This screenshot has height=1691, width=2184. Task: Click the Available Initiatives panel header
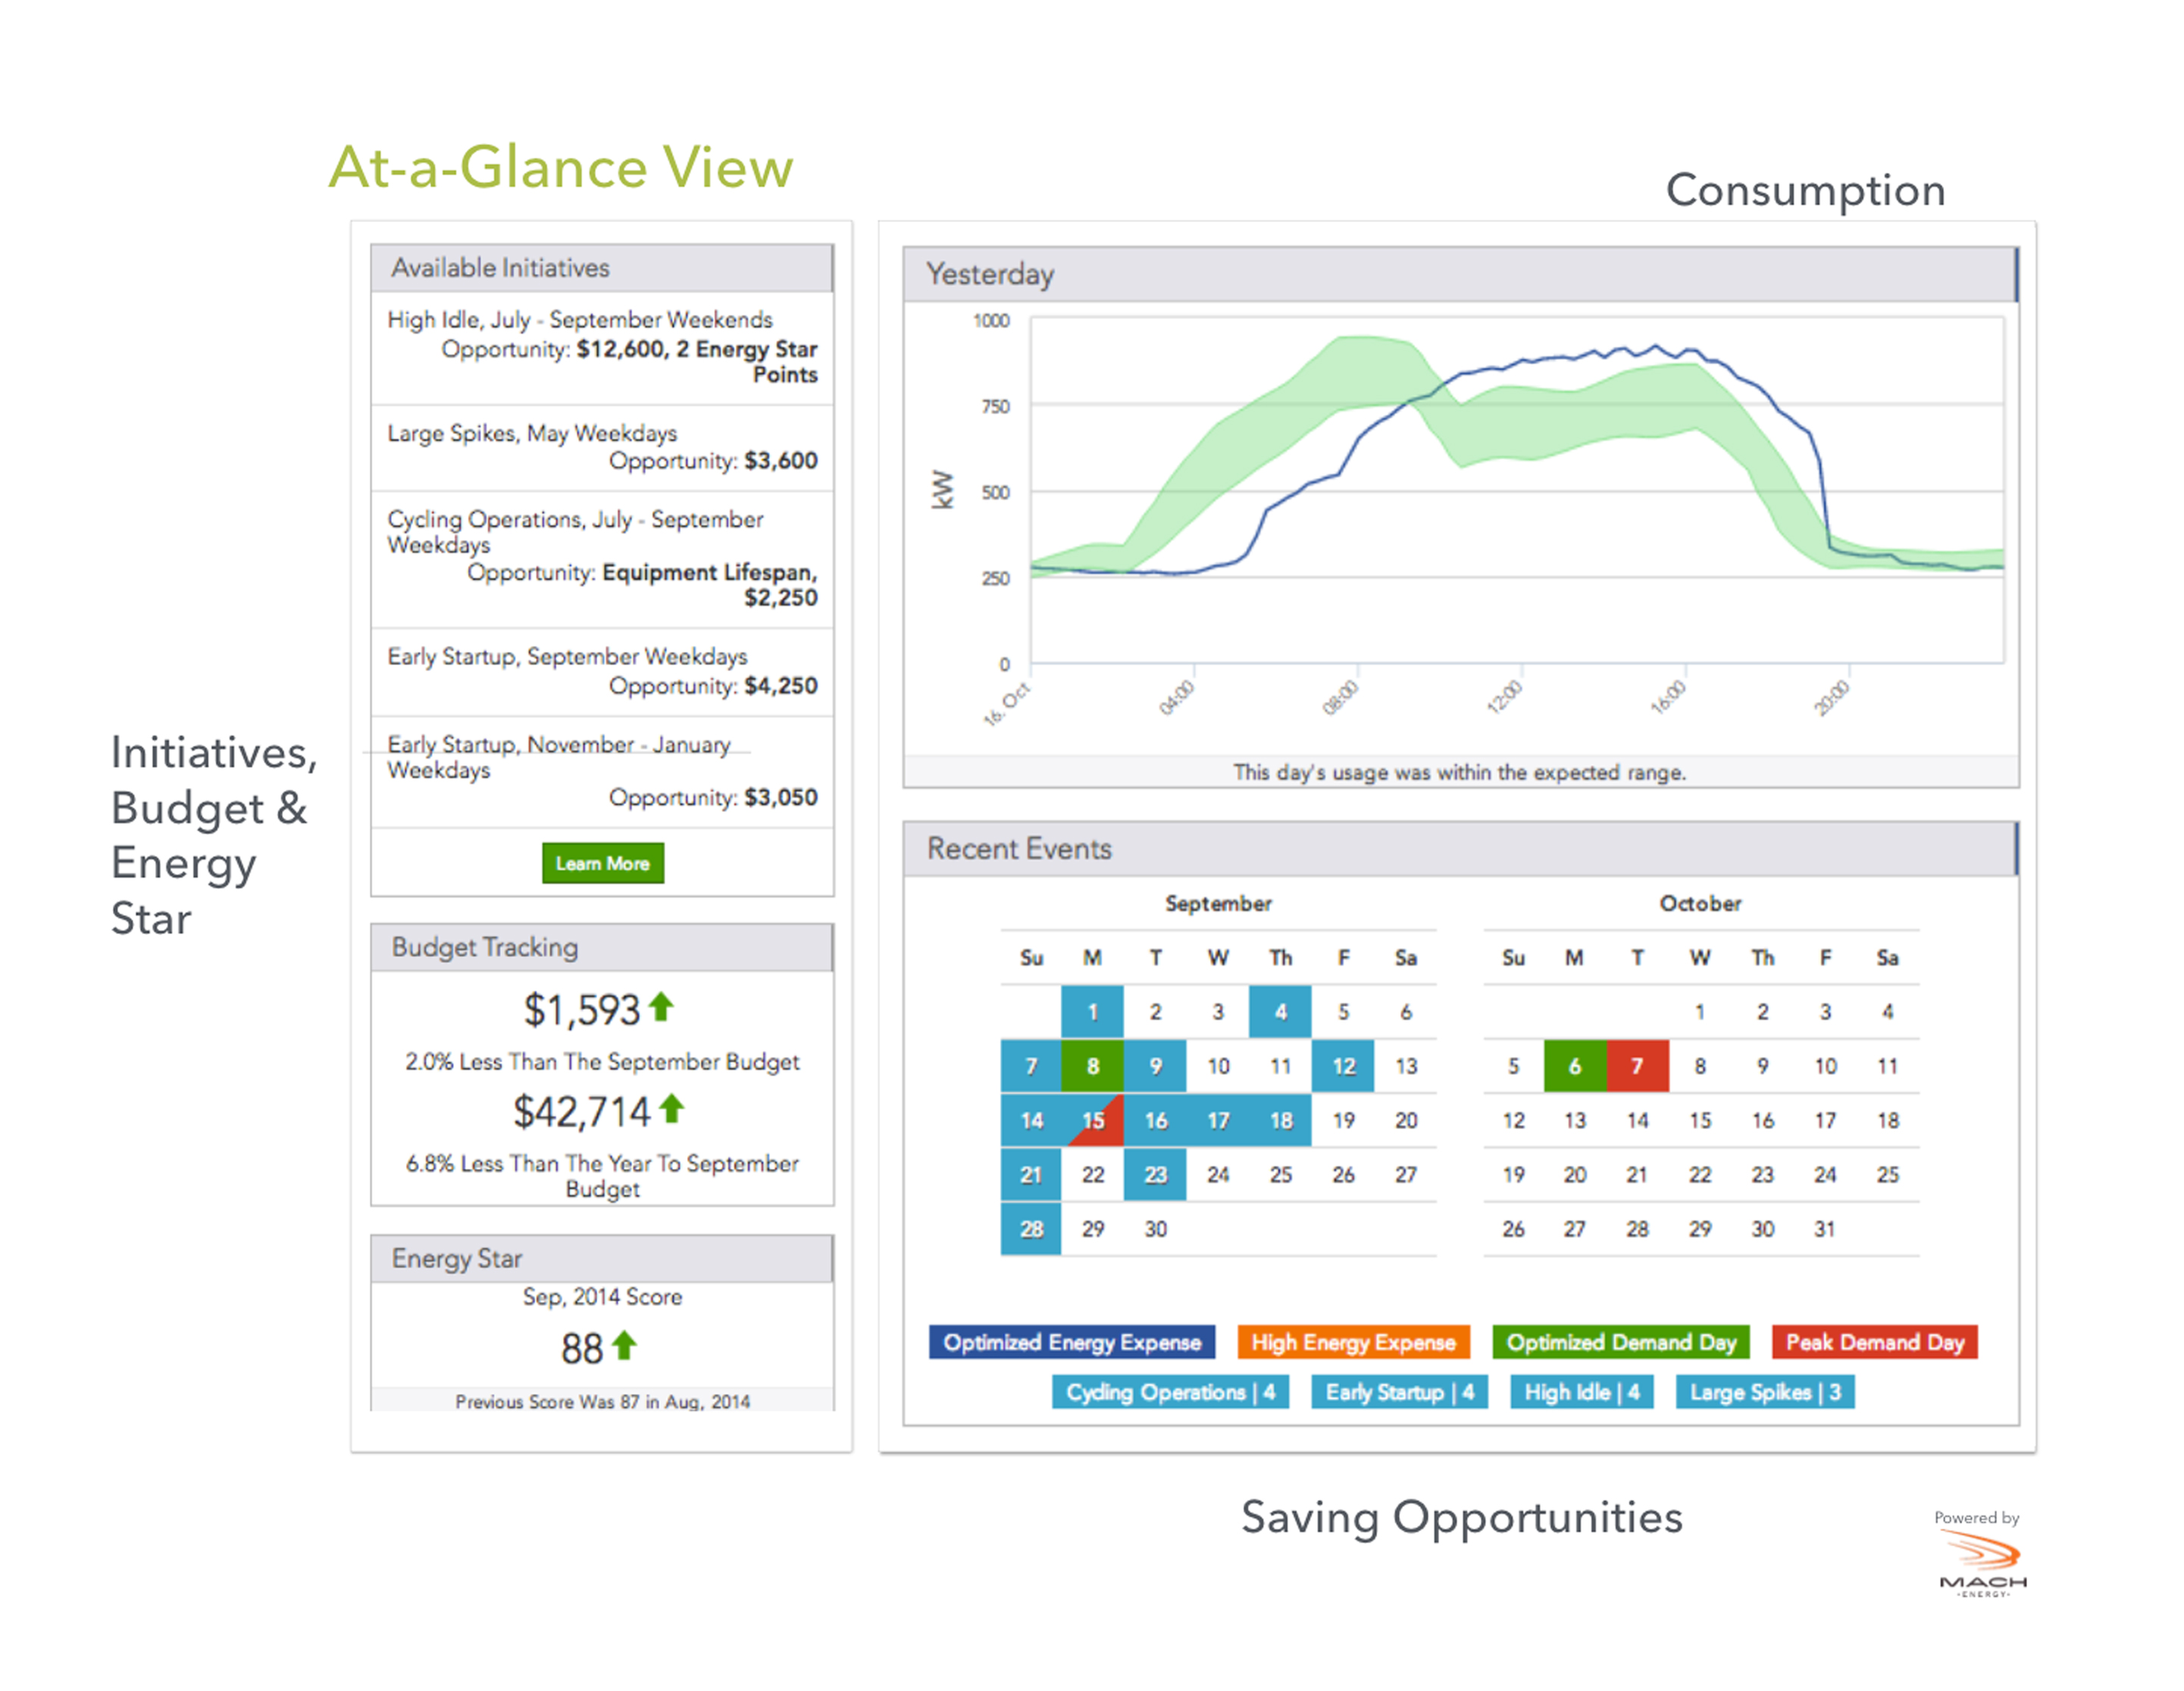[x=602, y=268]
